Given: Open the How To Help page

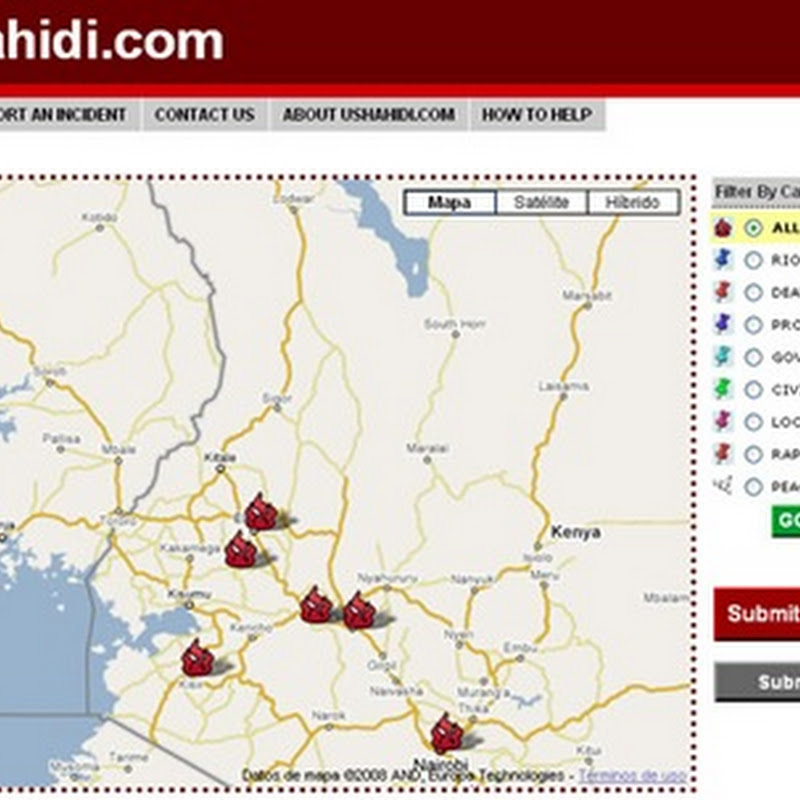Looking at the screenshot, I should pyautogui.click(x=538, y=115).
